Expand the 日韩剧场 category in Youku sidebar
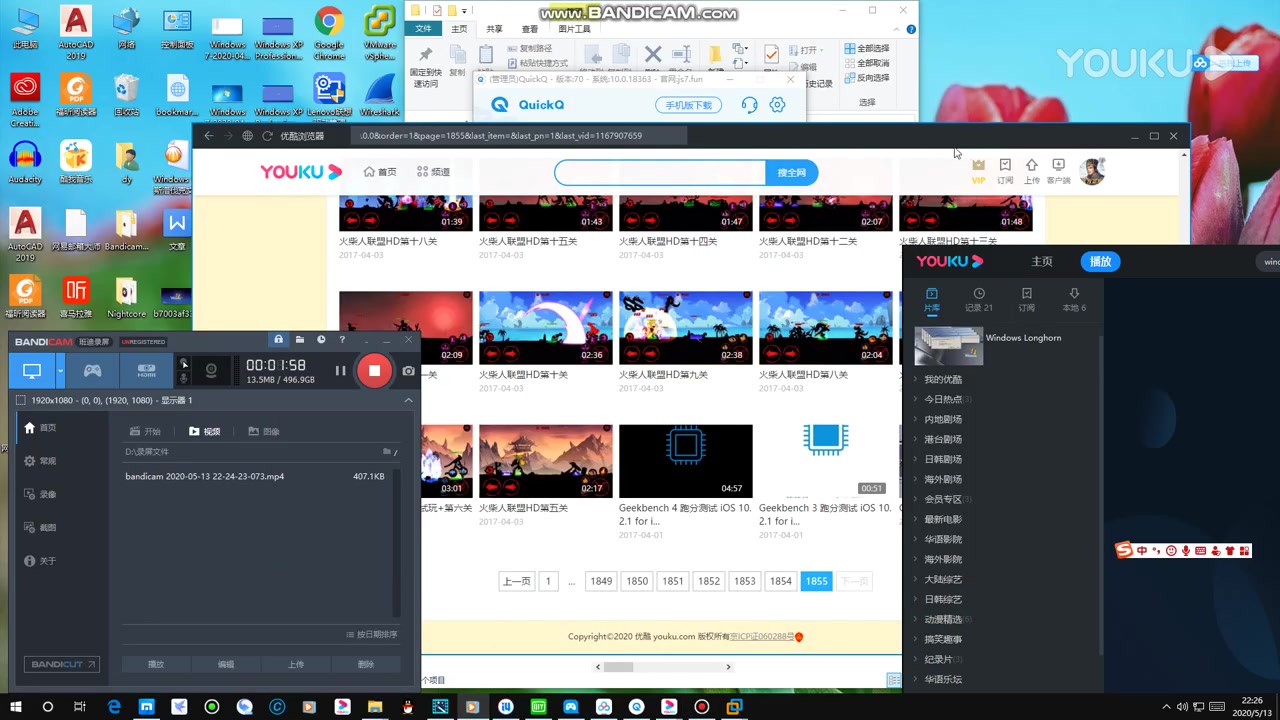 (x=942, y=459)
